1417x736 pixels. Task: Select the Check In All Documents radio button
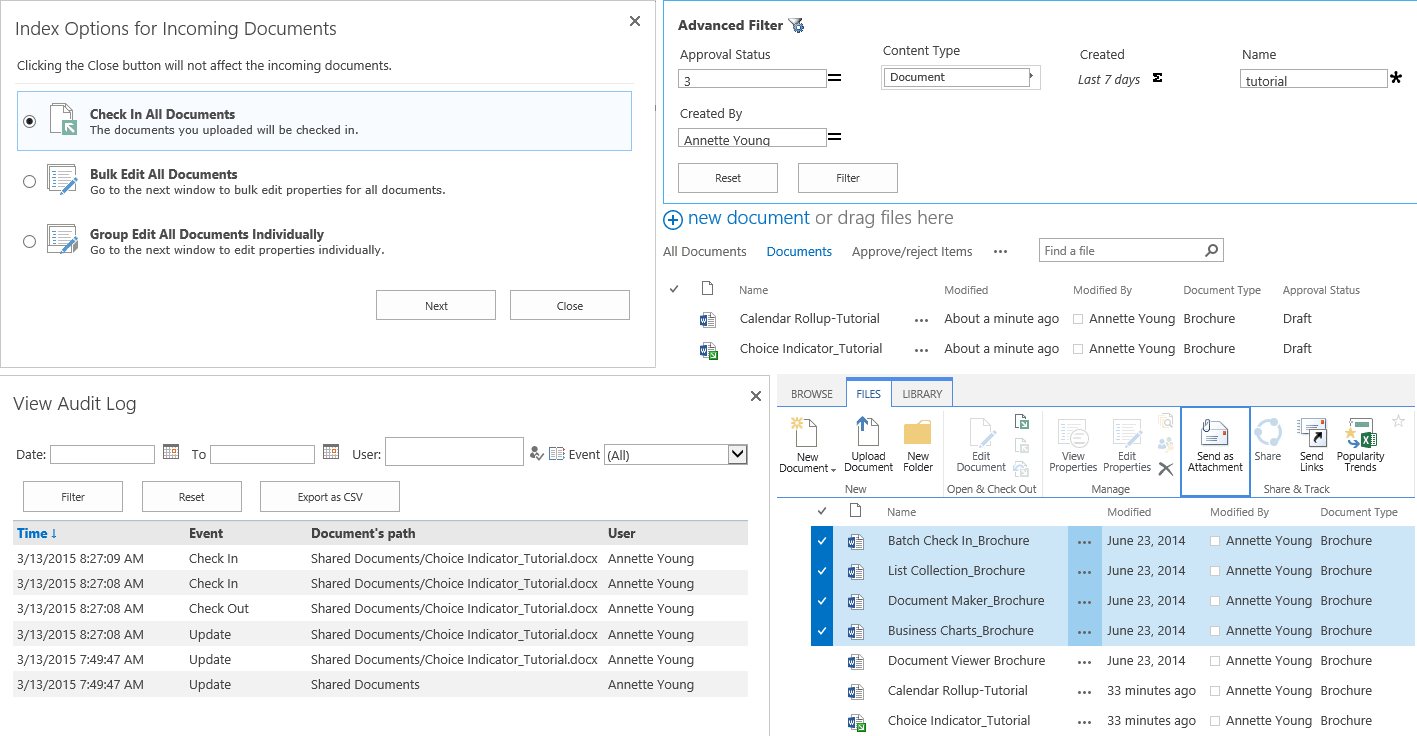(x=30, y=121)
